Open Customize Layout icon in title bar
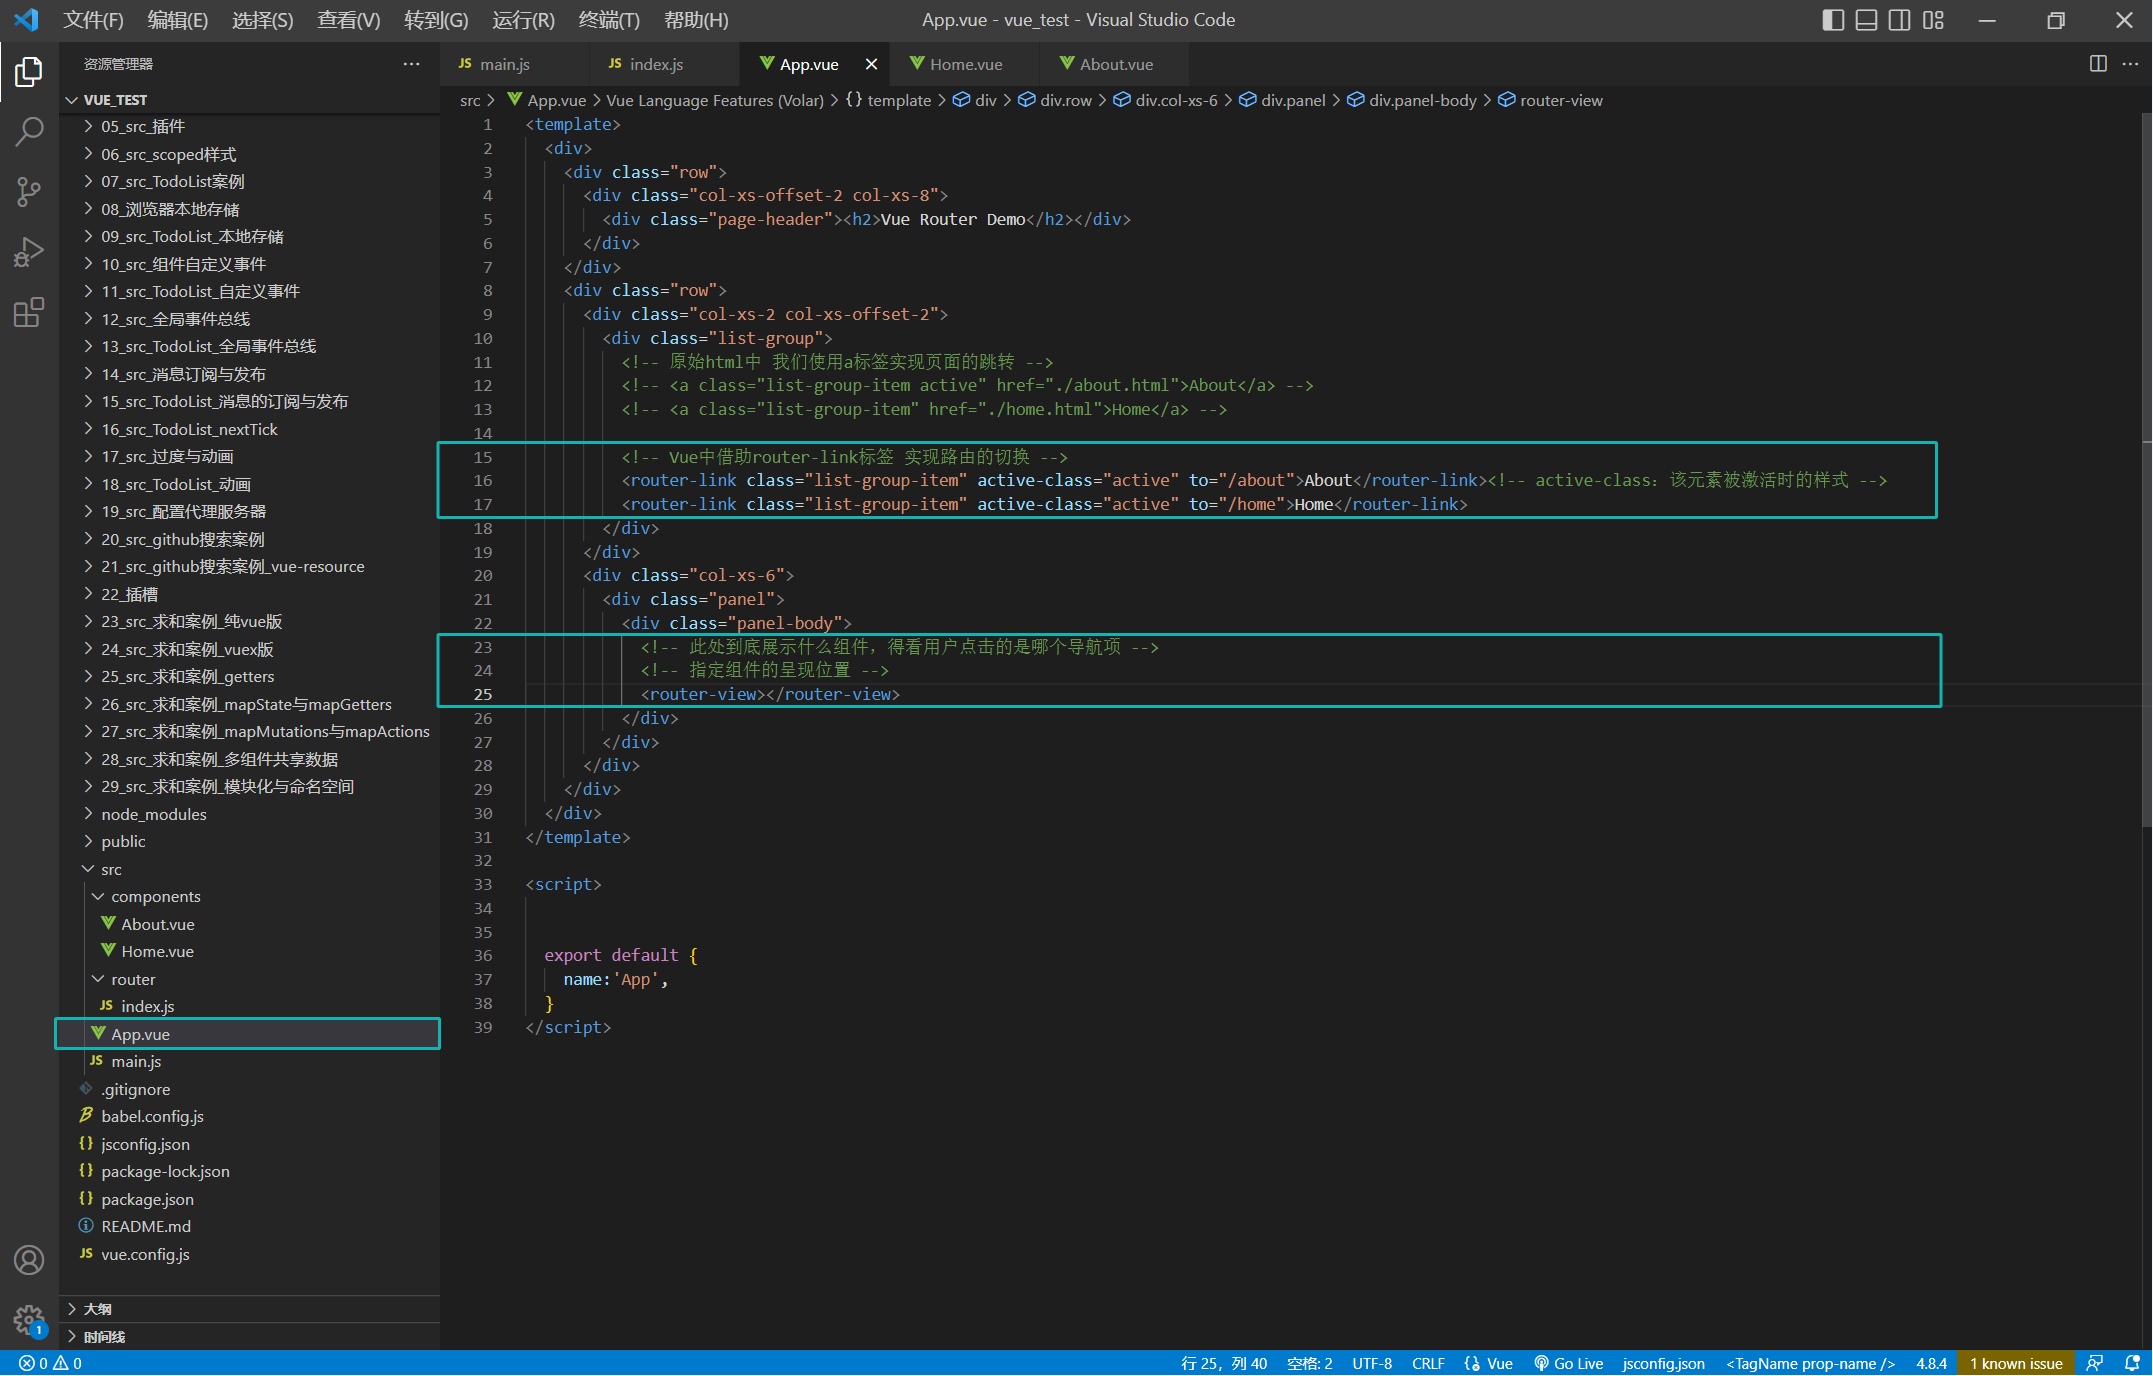The image size is (2153, 1376). coord(1933,20)
